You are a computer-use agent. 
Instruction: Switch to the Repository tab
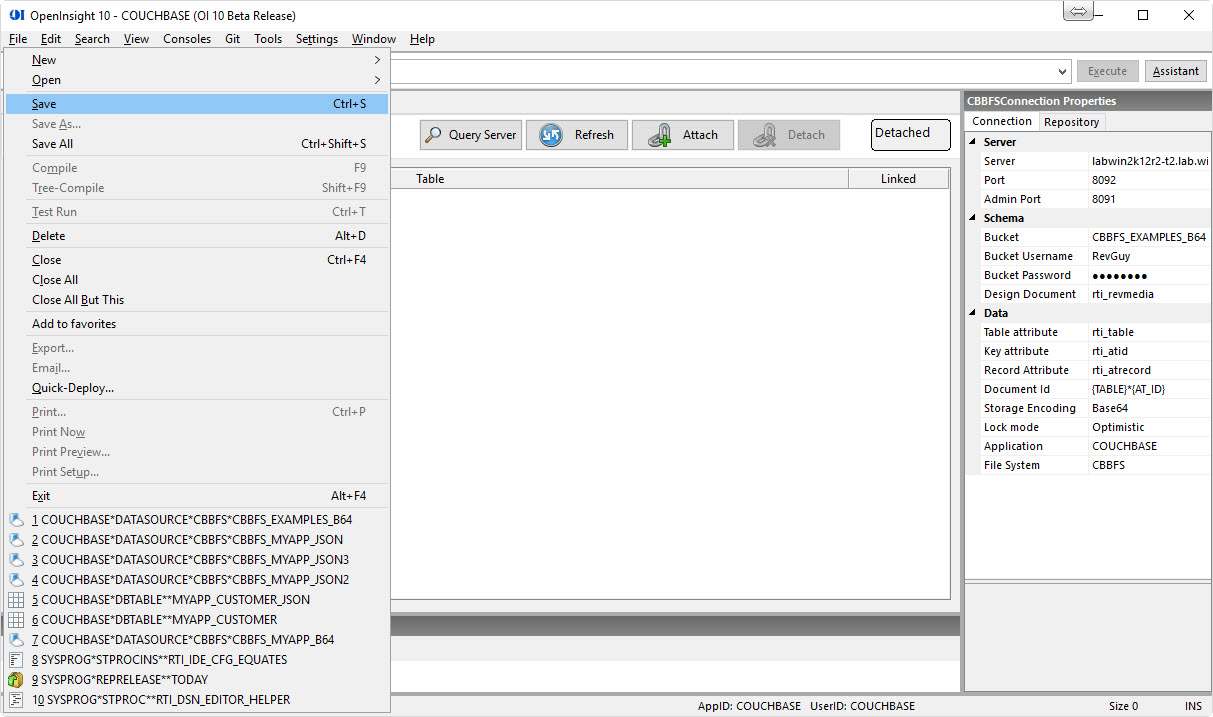pyautogui.click(x=1071, y=122)
